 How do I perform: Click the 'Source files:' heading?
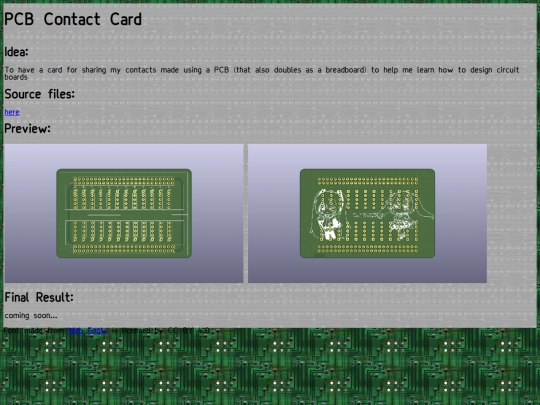coord(40,94)
